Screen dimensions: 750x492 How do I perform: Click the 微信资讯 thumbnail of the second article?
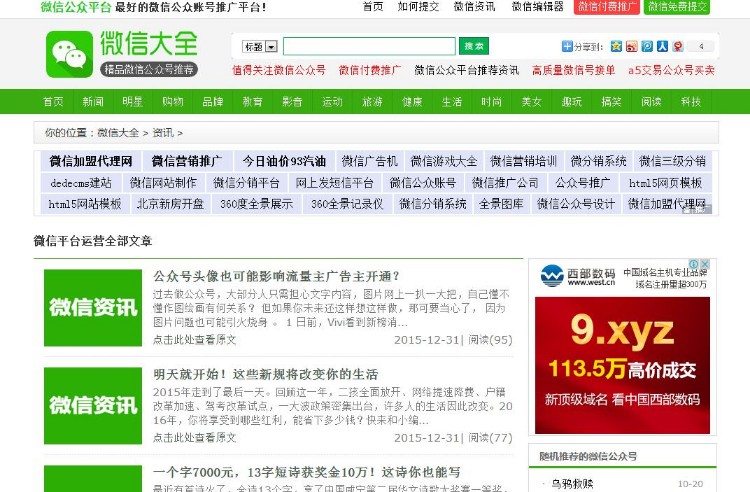[x=93, y=405]
